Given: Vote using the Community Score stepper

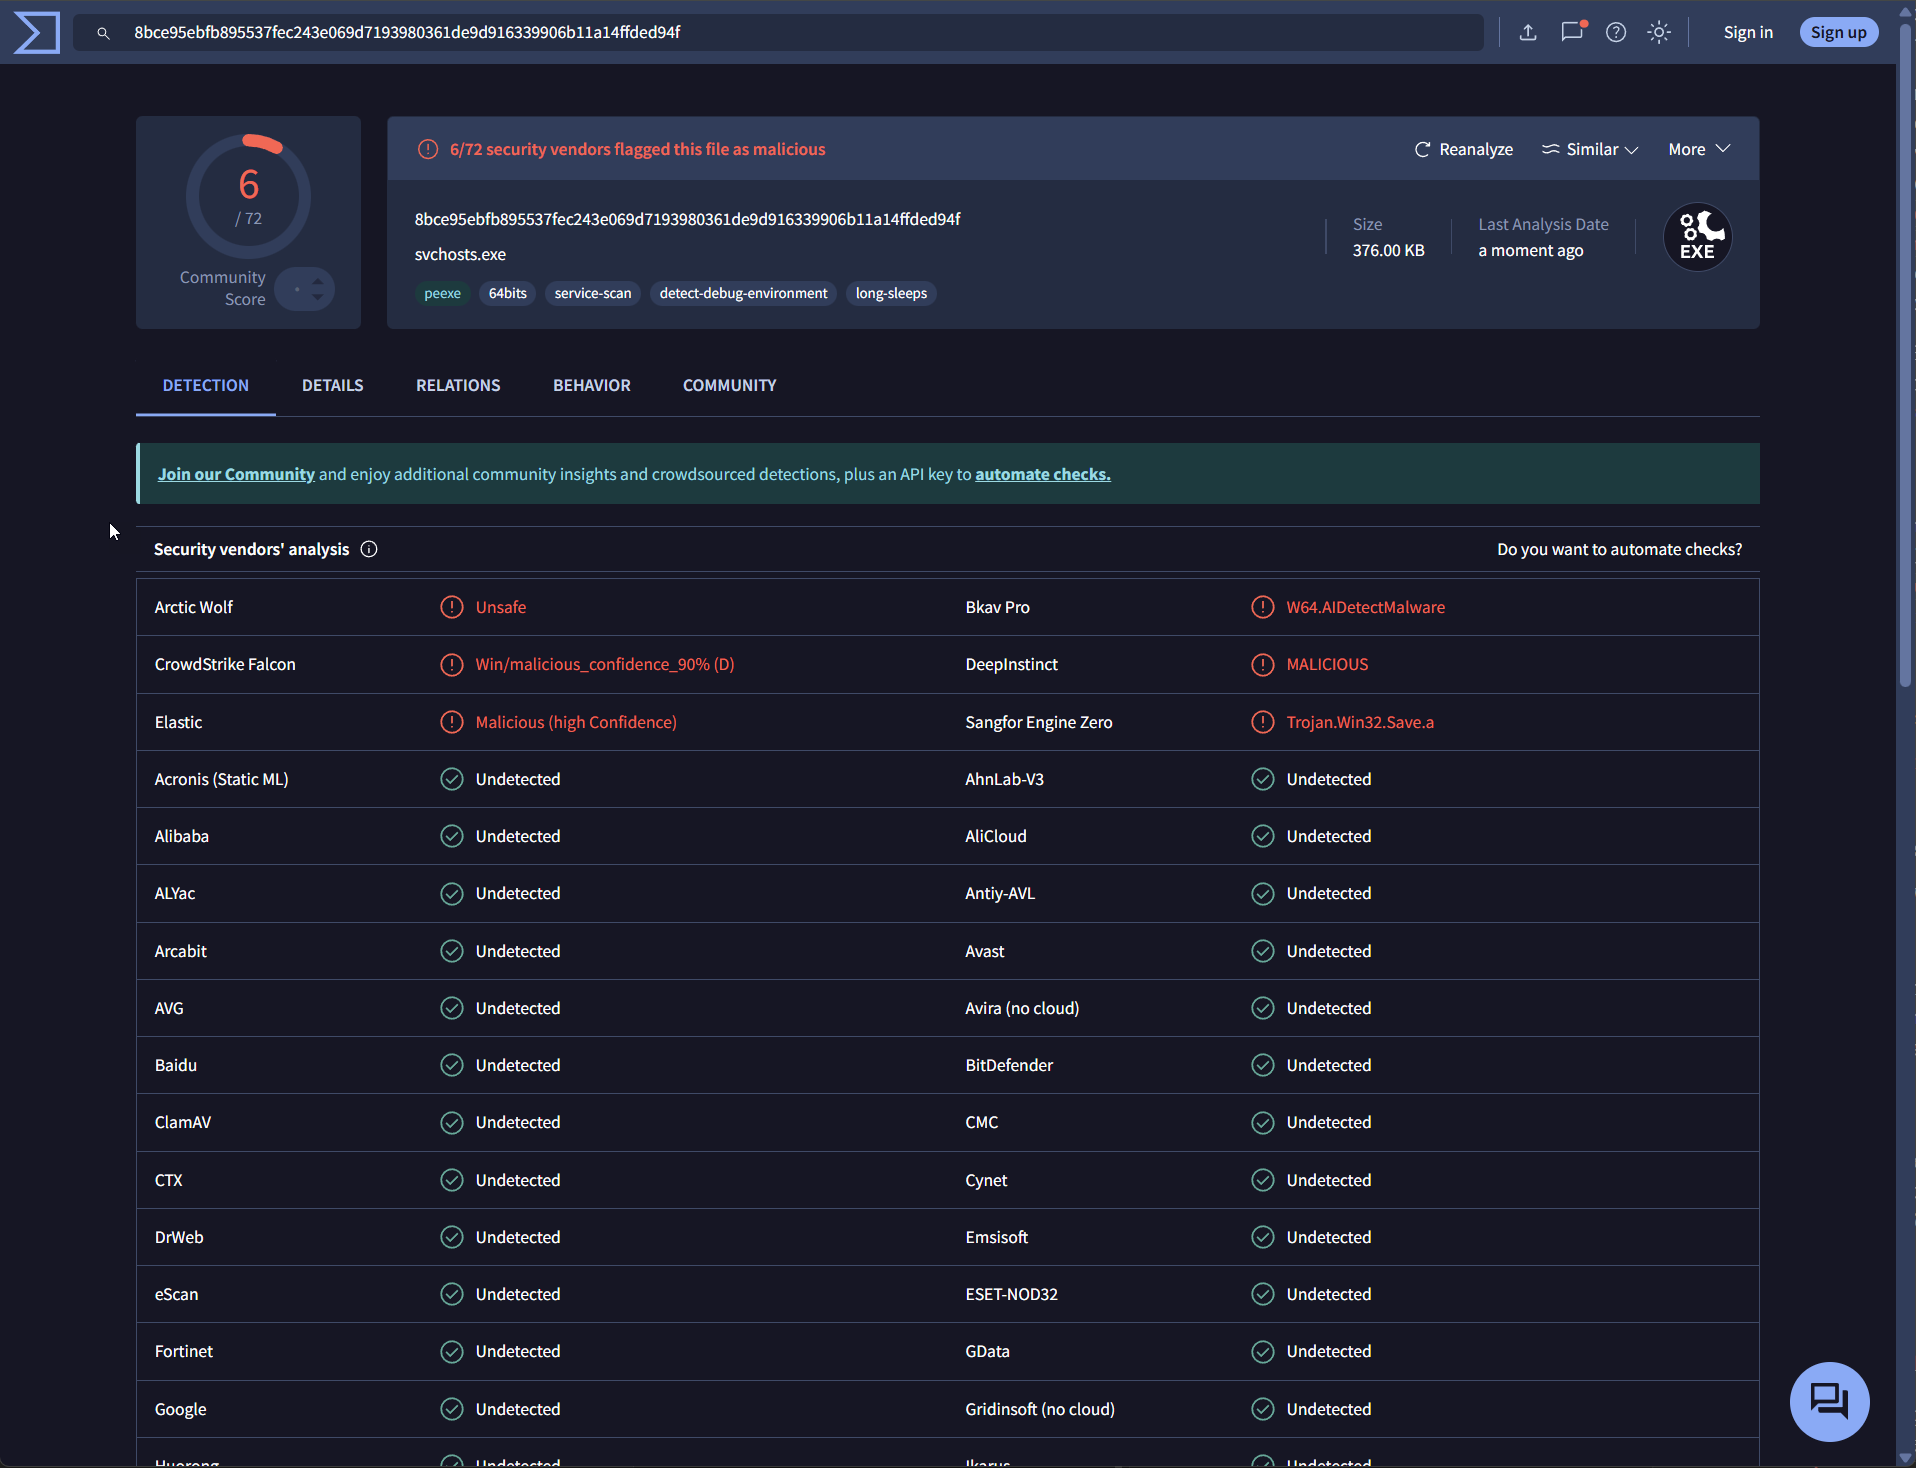Looking at the screenshot, I should click(305, 289).
